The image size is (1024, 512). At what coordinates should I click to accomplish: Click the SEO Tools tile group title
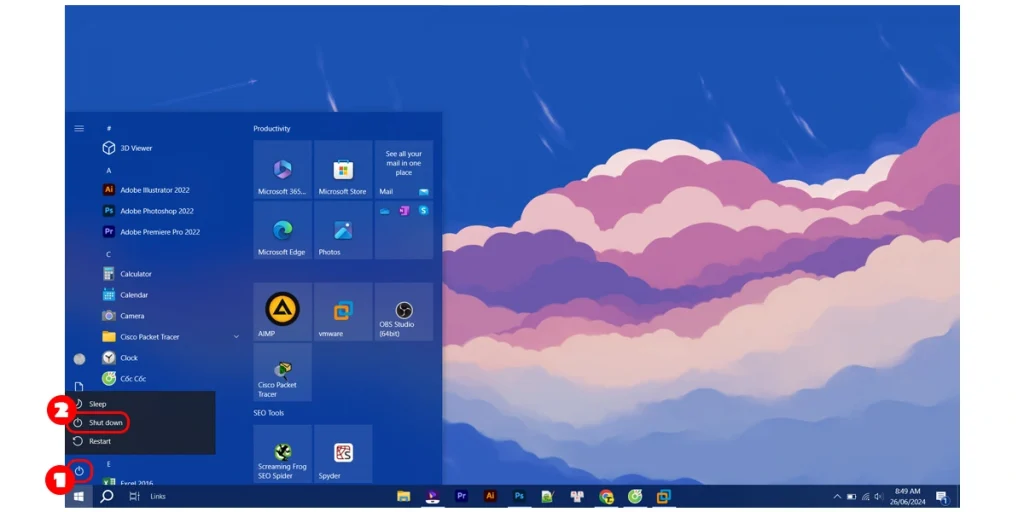point(268,413)
